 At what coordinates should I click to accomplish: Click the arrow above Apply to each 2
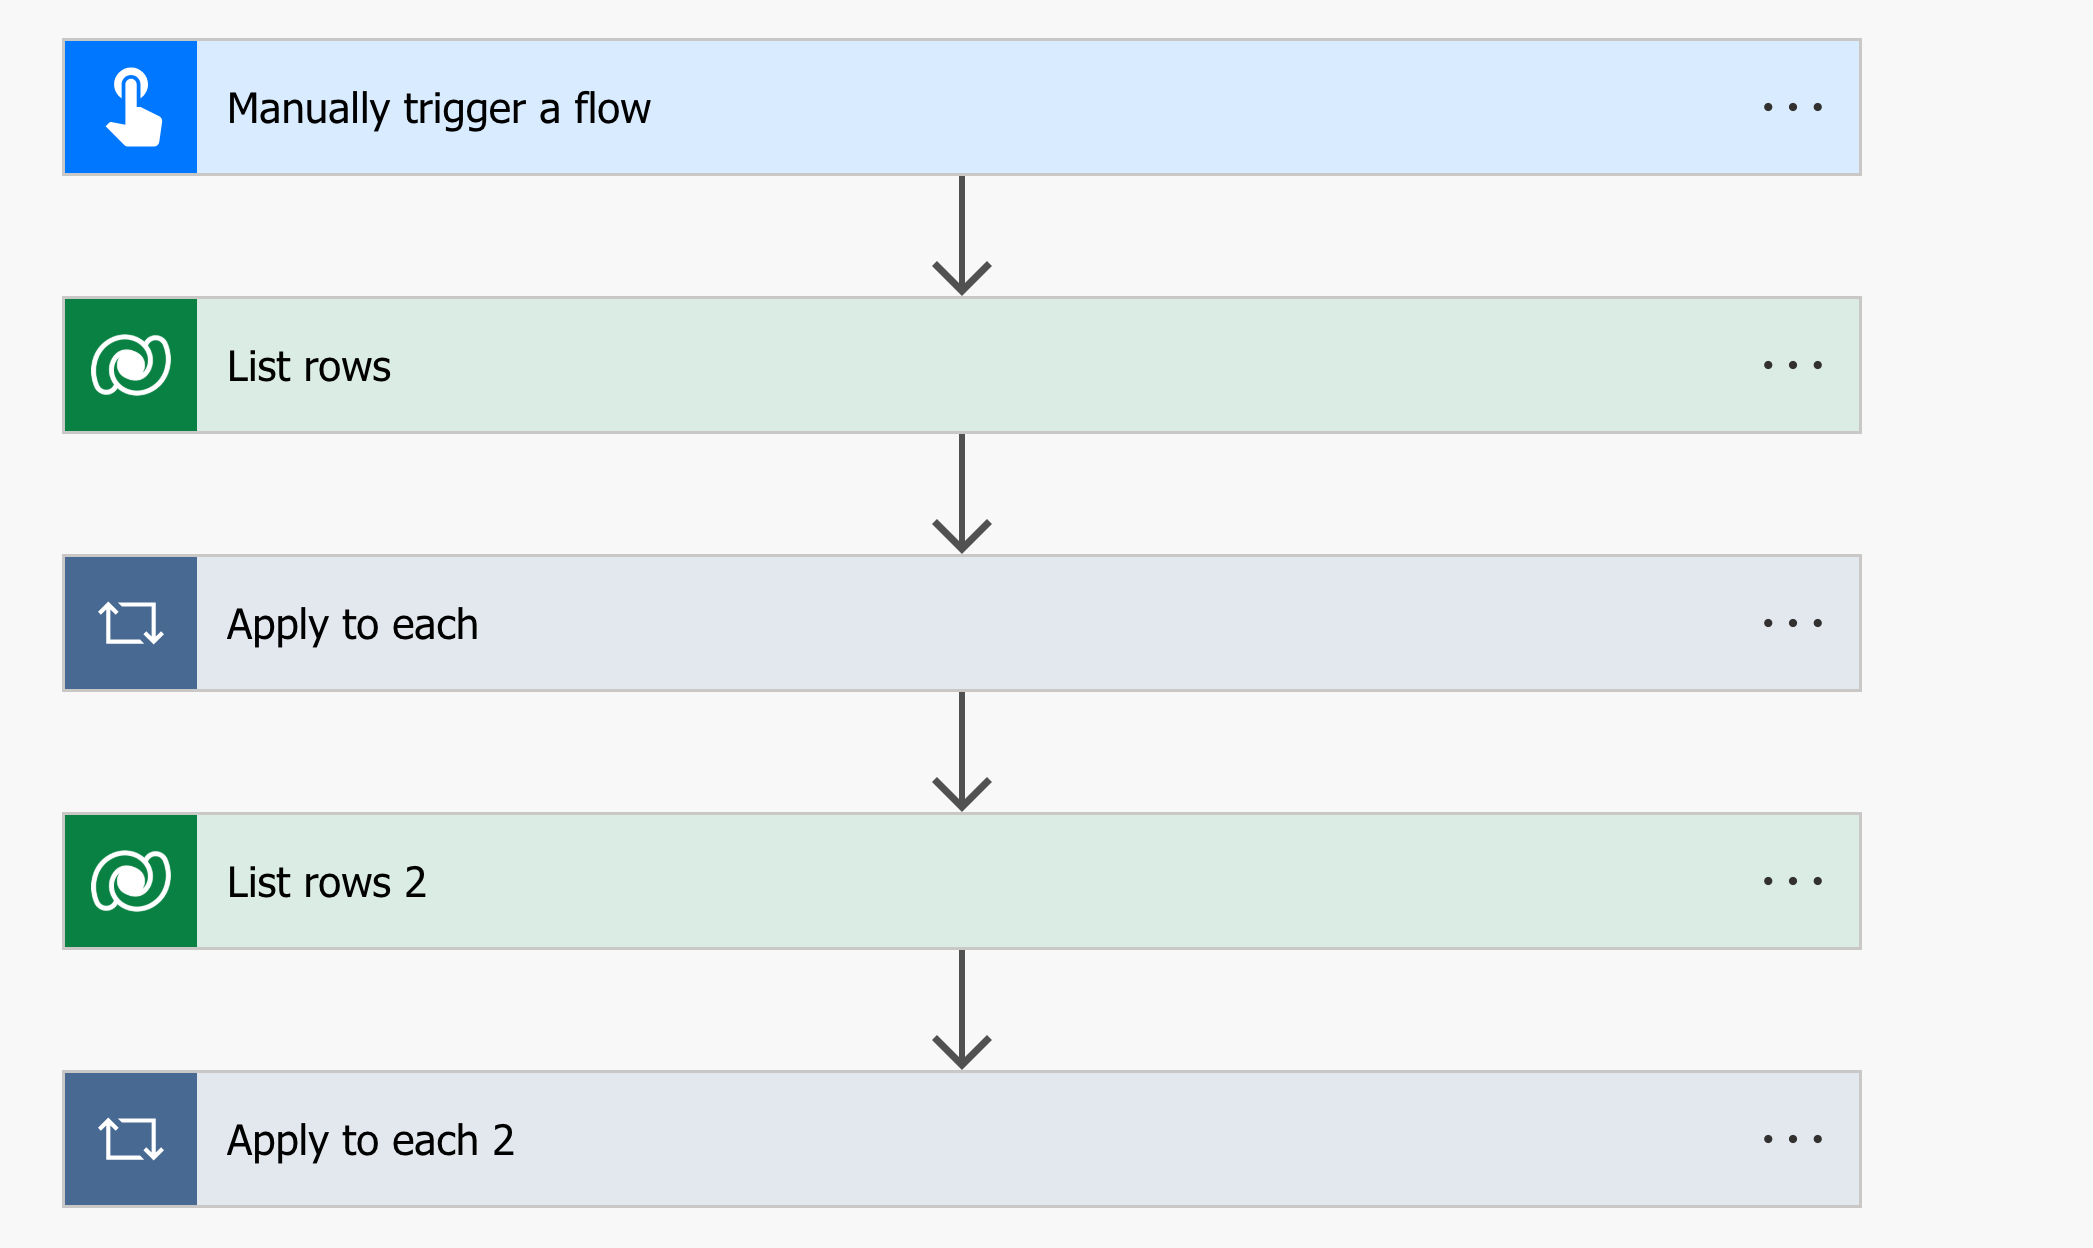961,1011
